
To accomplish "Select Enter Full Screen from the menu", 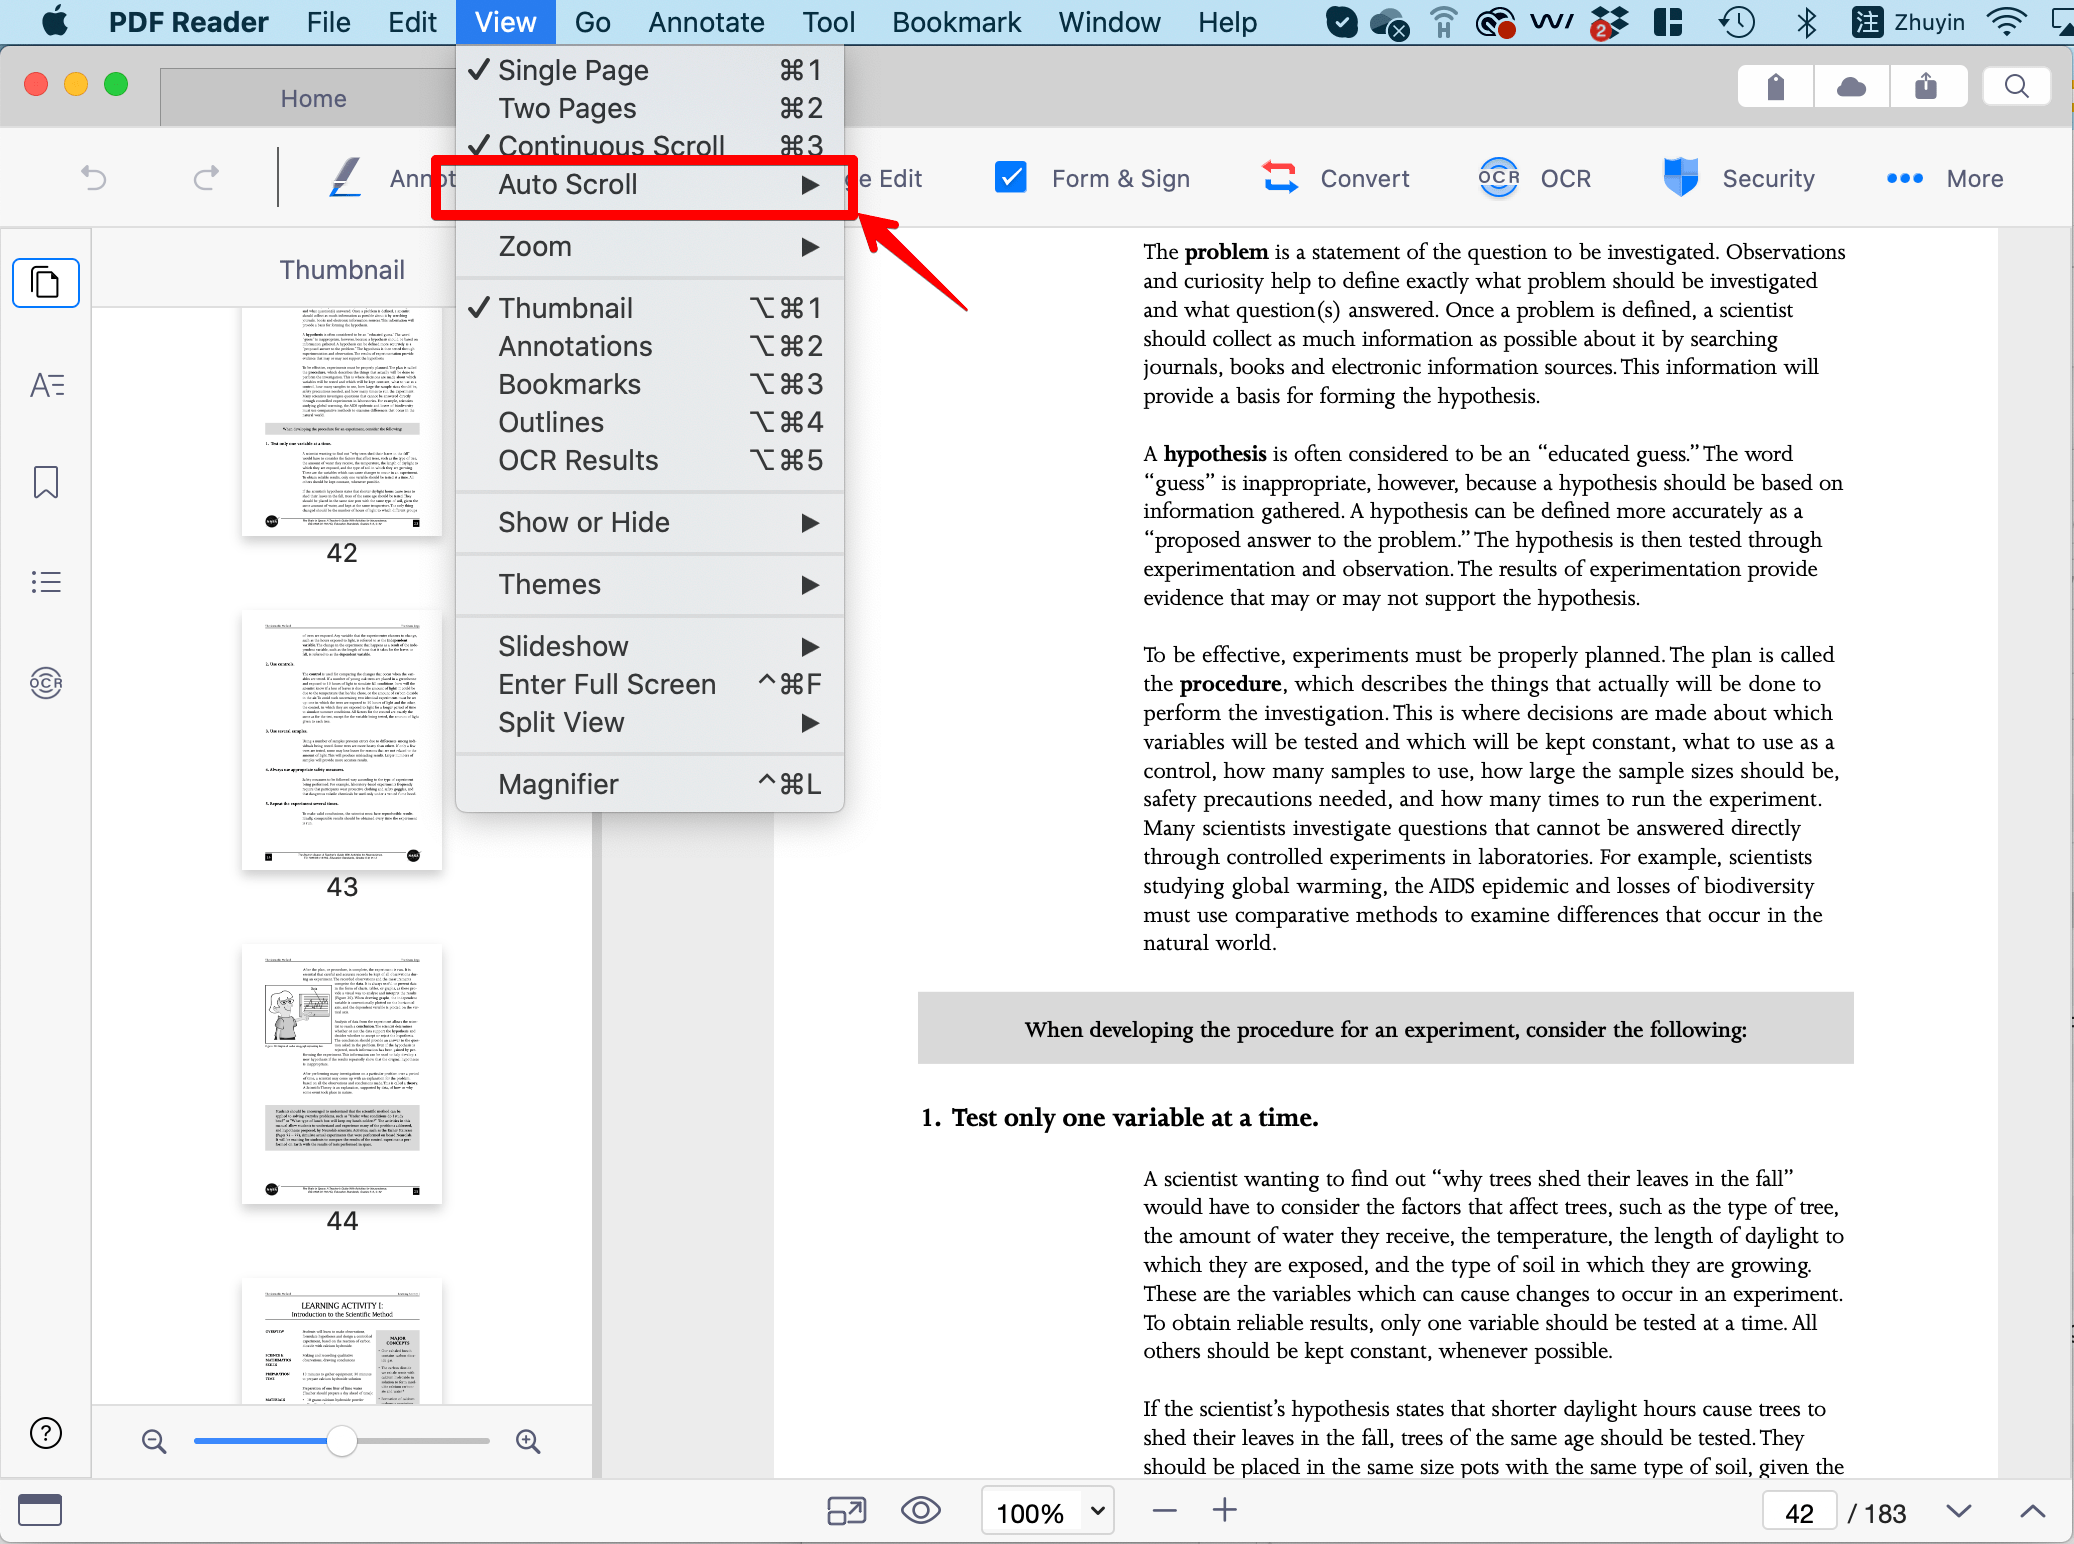I will coord(606,684).
